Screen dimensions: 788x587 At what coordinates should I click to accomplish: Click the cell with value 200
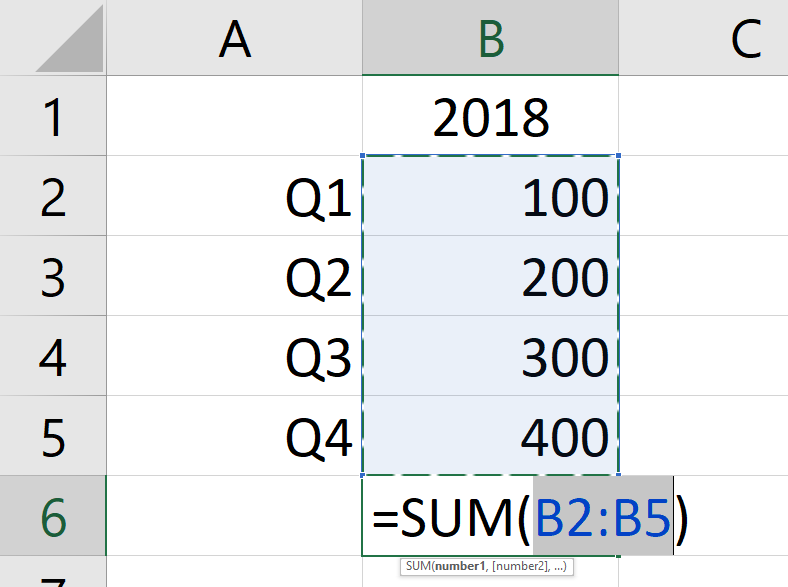coord(490,278)
